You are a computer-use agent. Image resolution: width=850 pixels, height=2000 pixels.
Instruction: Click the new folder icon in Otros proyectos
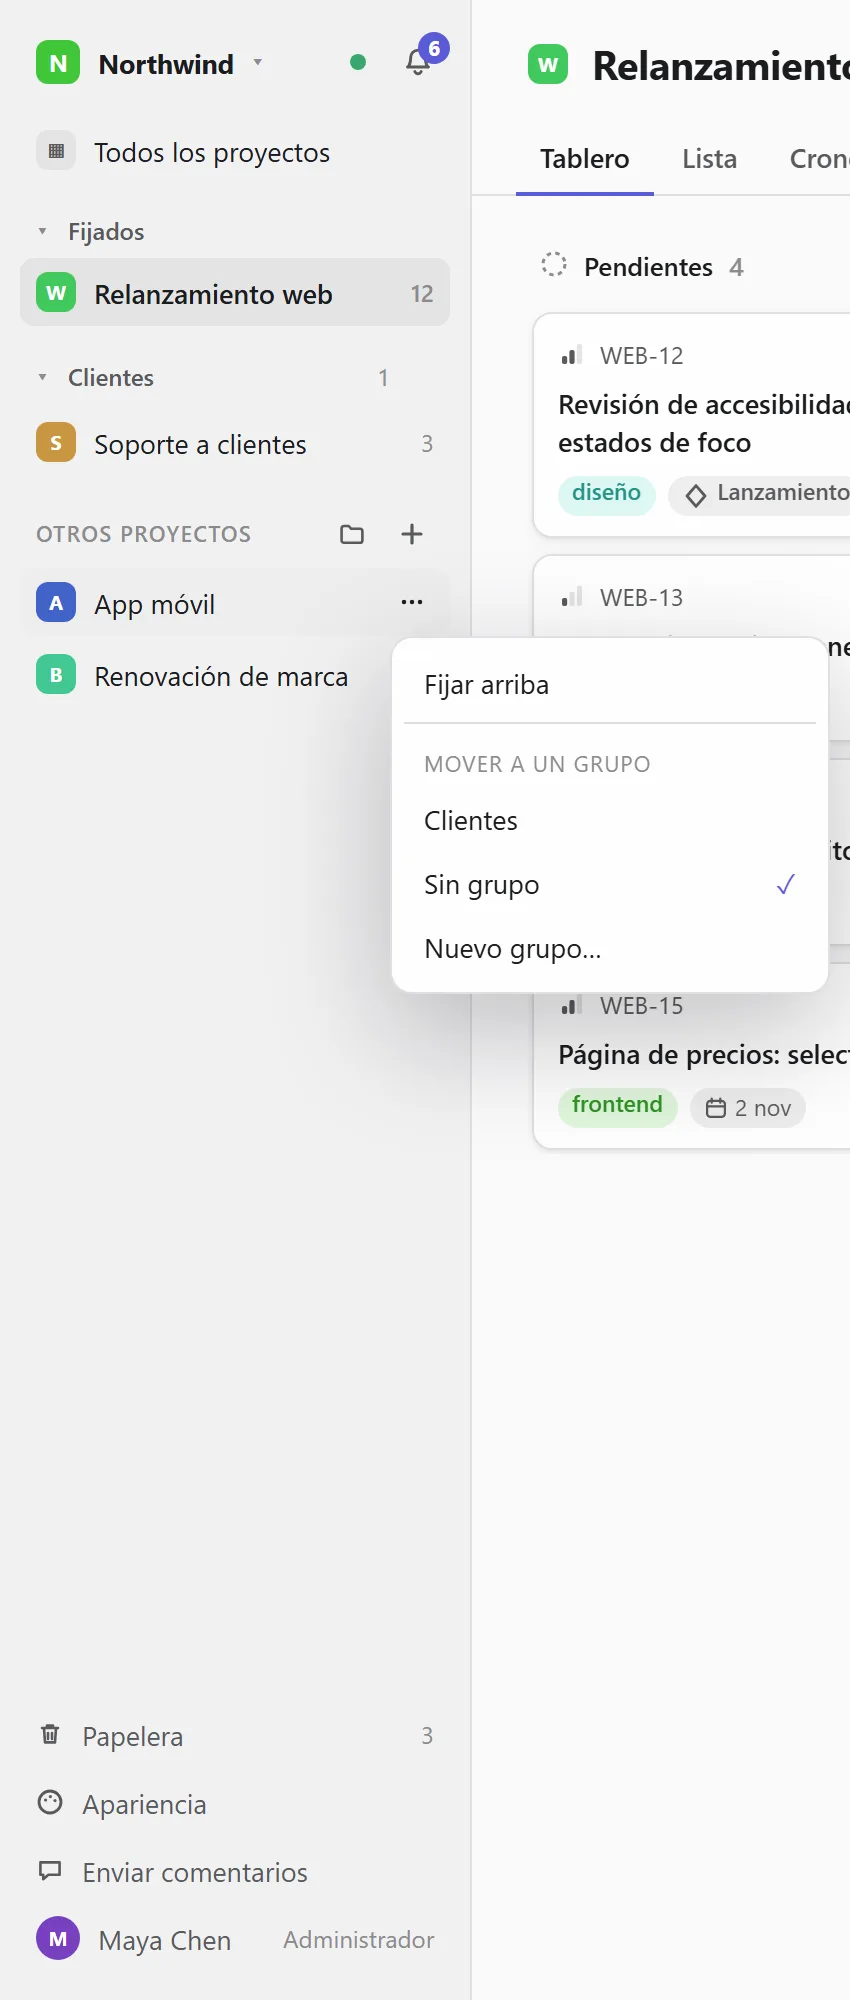click(x=352, y=534)
